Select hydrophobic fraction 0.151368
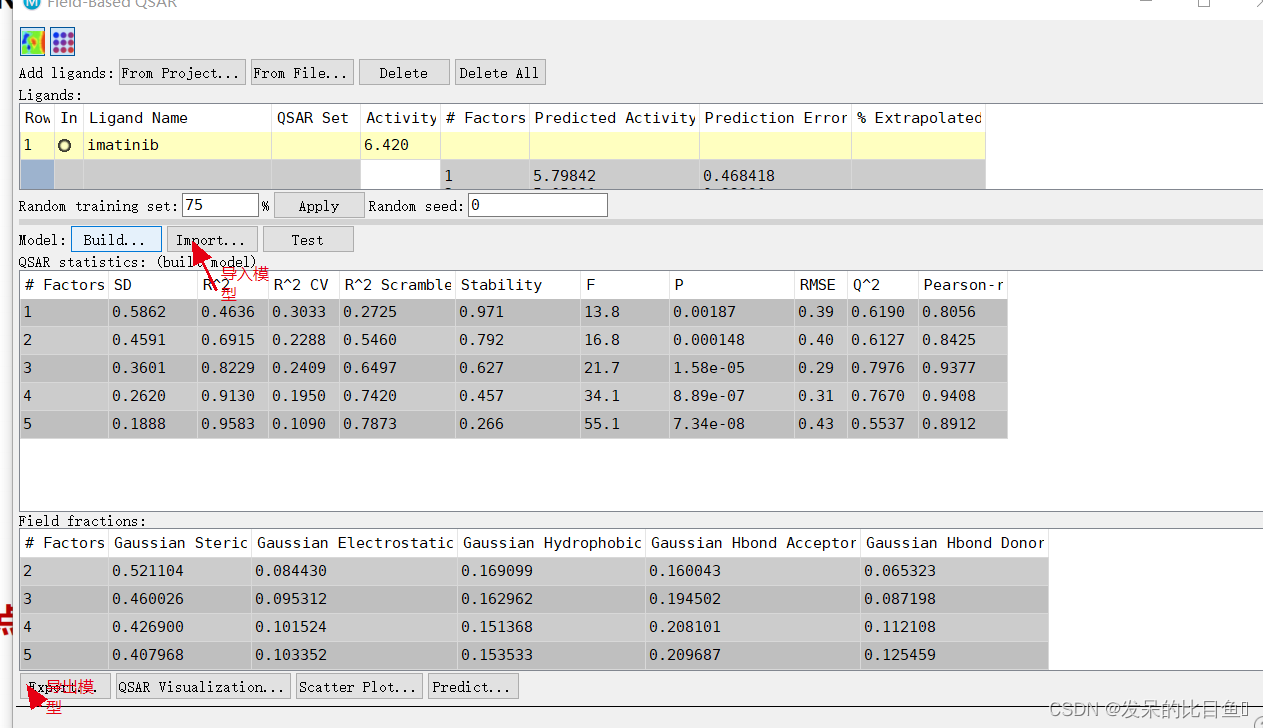Viewport: 1263px width, 728px height. point(551,627)
